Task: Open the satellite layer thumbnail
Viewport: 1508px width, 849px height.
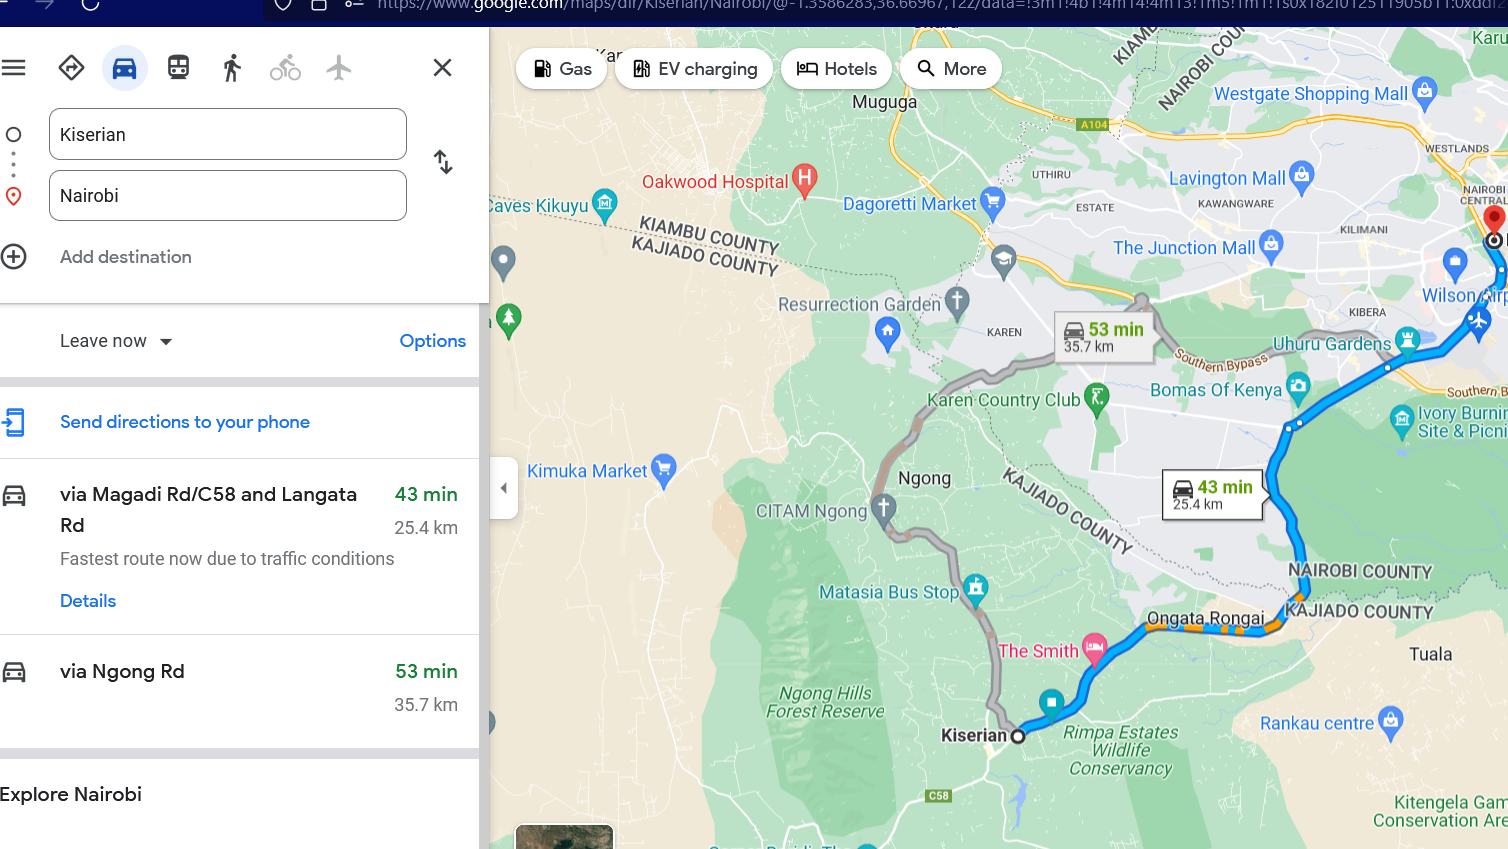Action: [x=564, y=837]
